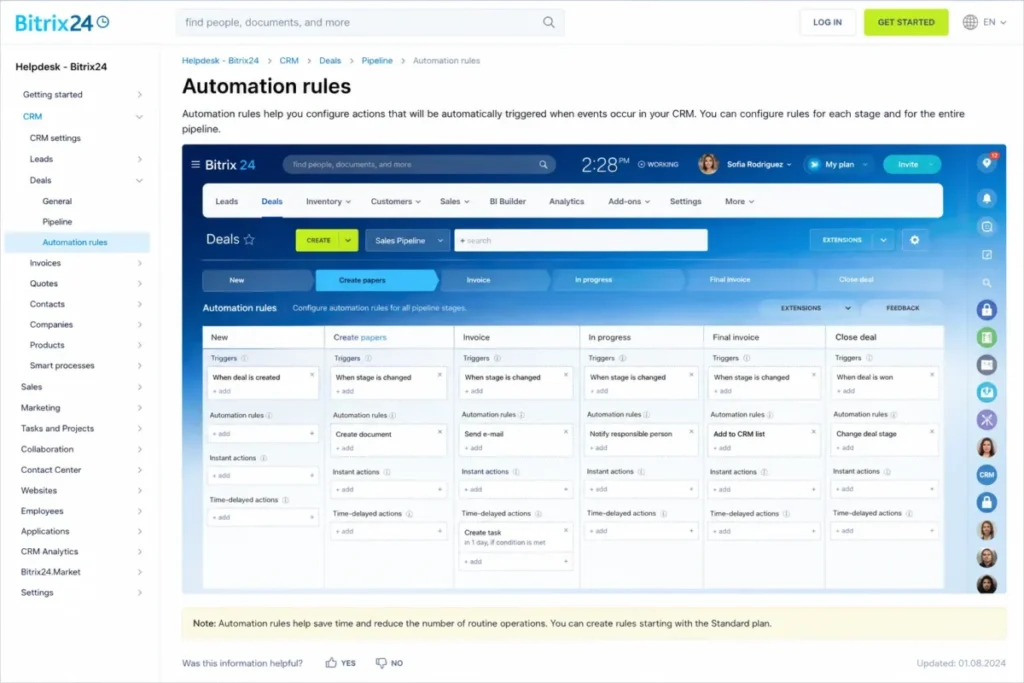Click '+ add' under Instant actions in New column

pos(262,475)
